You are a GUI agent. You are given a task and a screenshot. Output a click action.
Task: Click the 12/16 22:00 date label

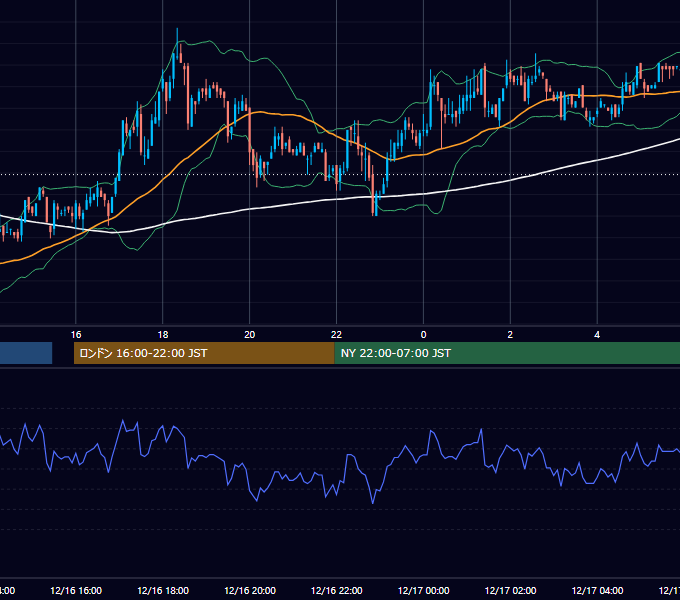coord(337,590)
